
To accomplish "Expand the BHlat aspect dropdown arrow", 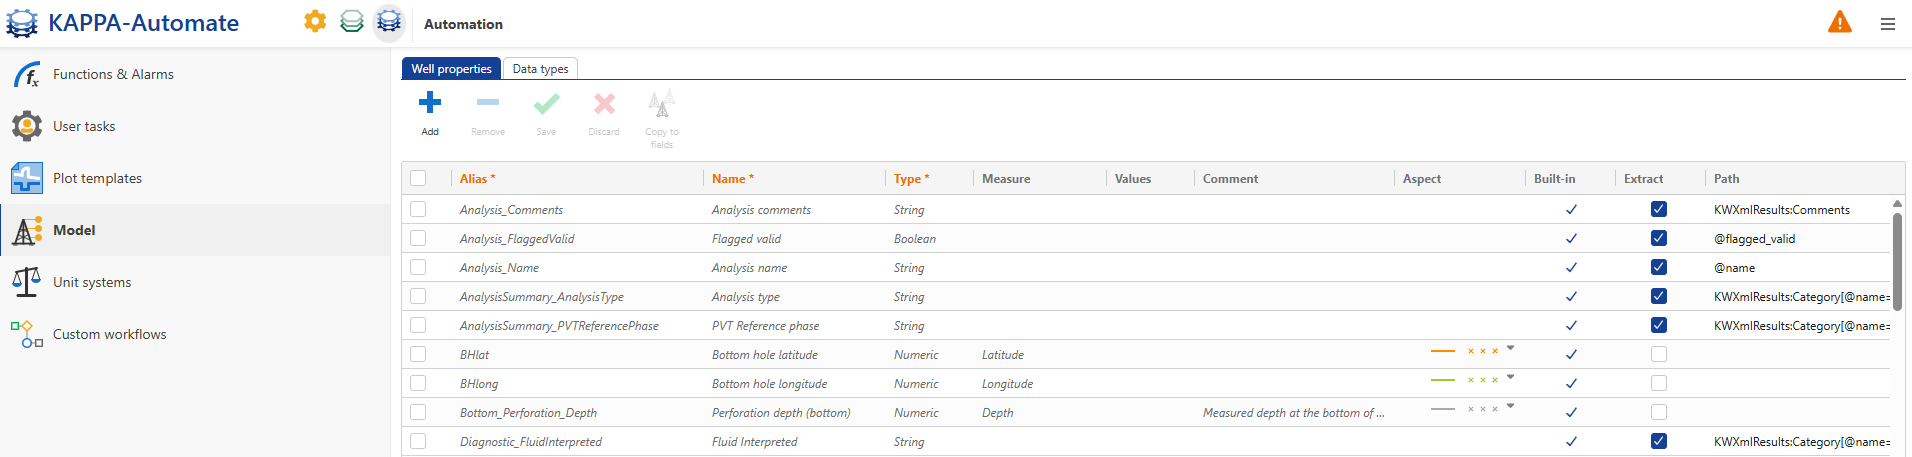I will coord(1510,348).
